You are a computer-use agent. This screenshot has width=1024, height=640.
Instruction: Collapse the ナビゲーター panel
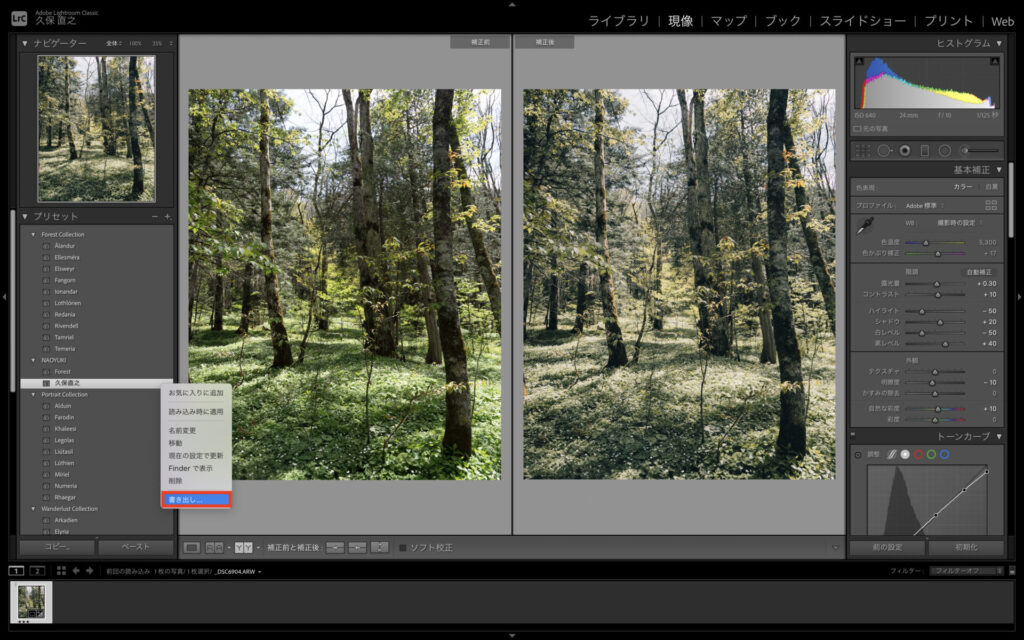tap(25, 43)
